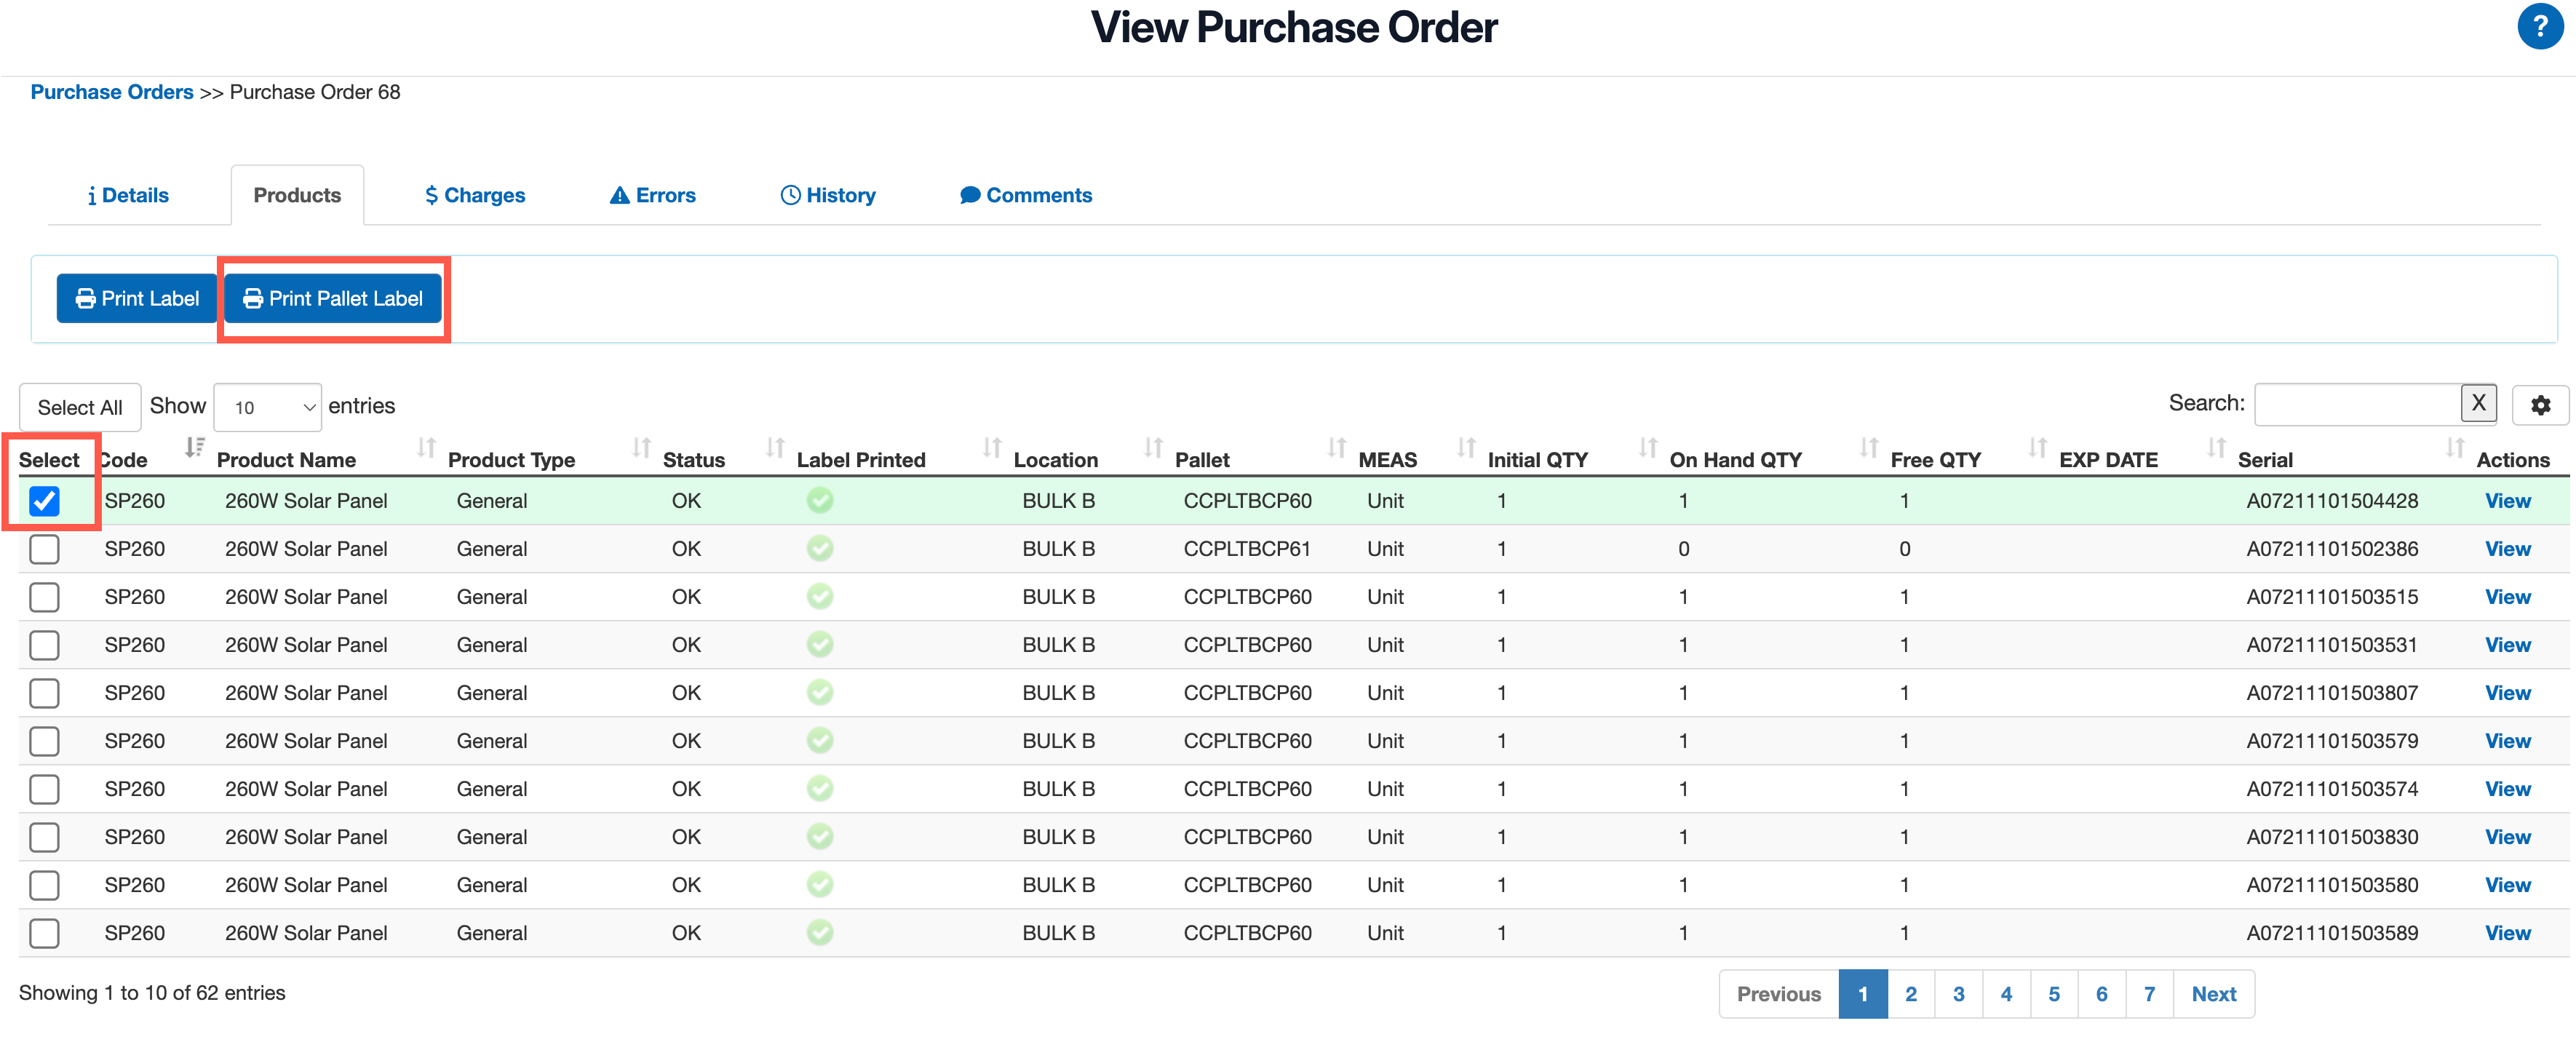2576x1042 pixels.
Task: Click into the Search input field
Action: click(2356, 404)
